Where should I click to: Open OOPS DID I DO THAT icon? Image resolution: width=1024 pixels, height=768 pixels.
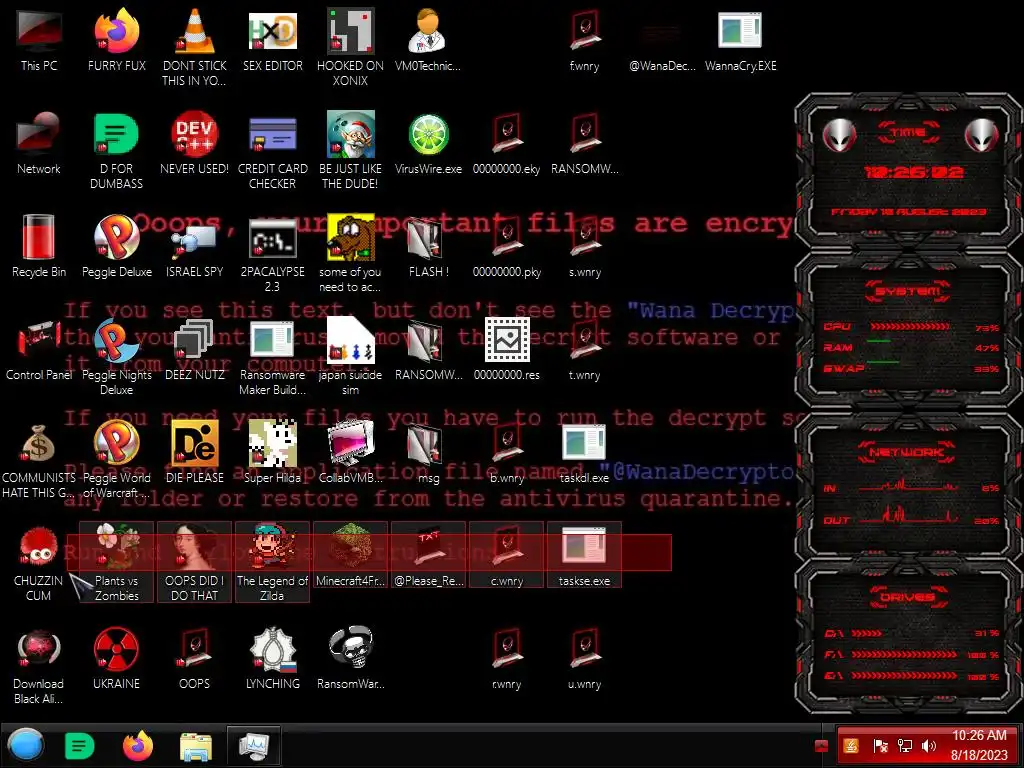pos(194,562)
